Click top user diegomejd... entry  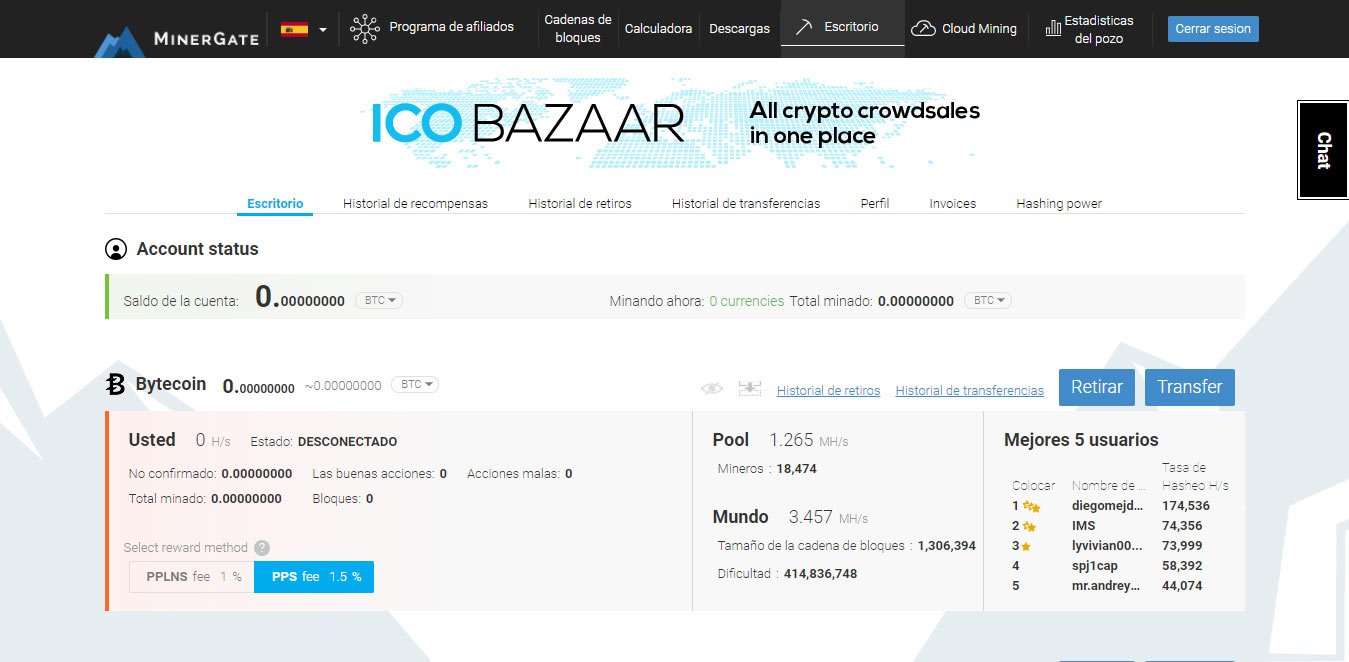[x=1106, y=506]
